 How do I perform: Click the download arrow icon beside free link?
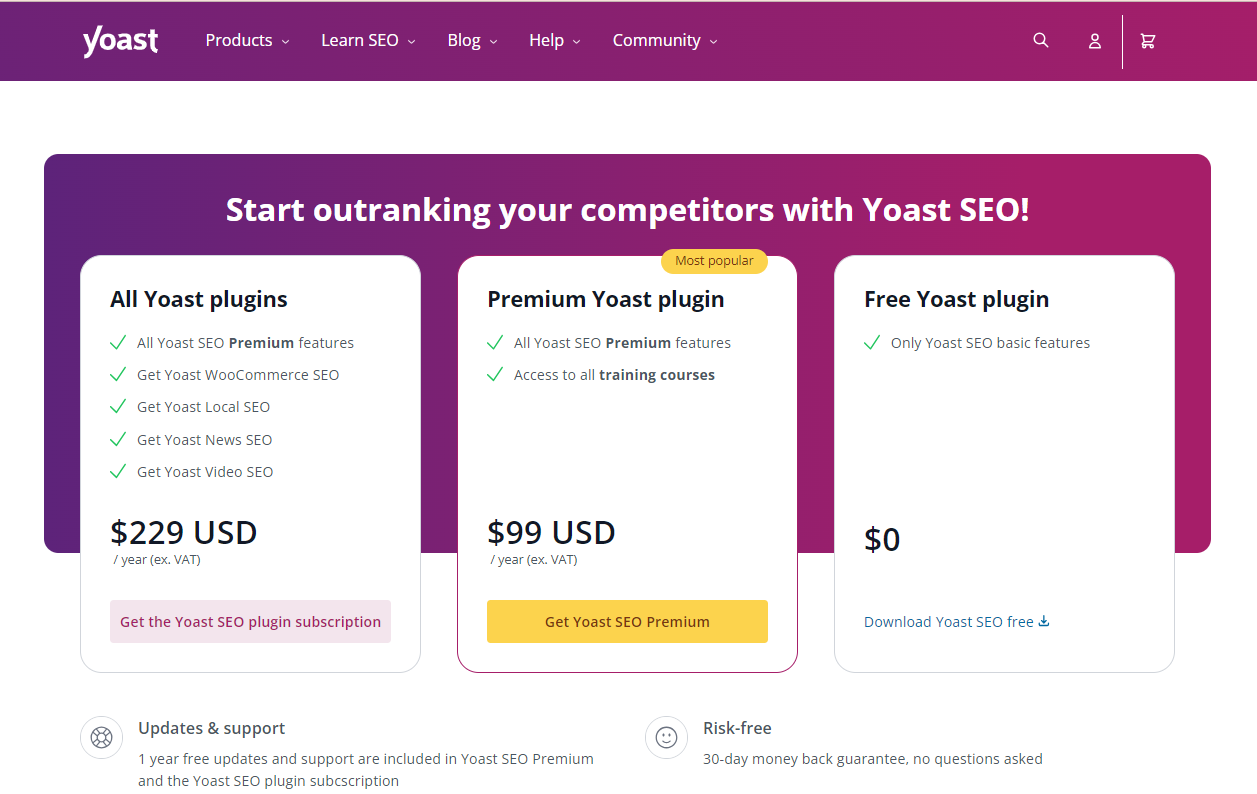(1044, 621)
